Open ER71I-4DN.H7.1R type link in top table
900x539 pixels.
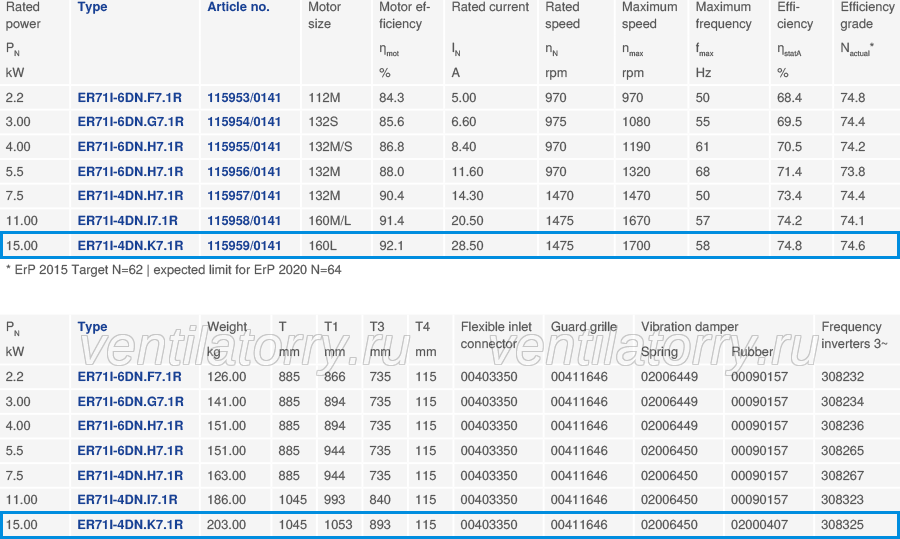pyautogui.click(x=130, y=196)
